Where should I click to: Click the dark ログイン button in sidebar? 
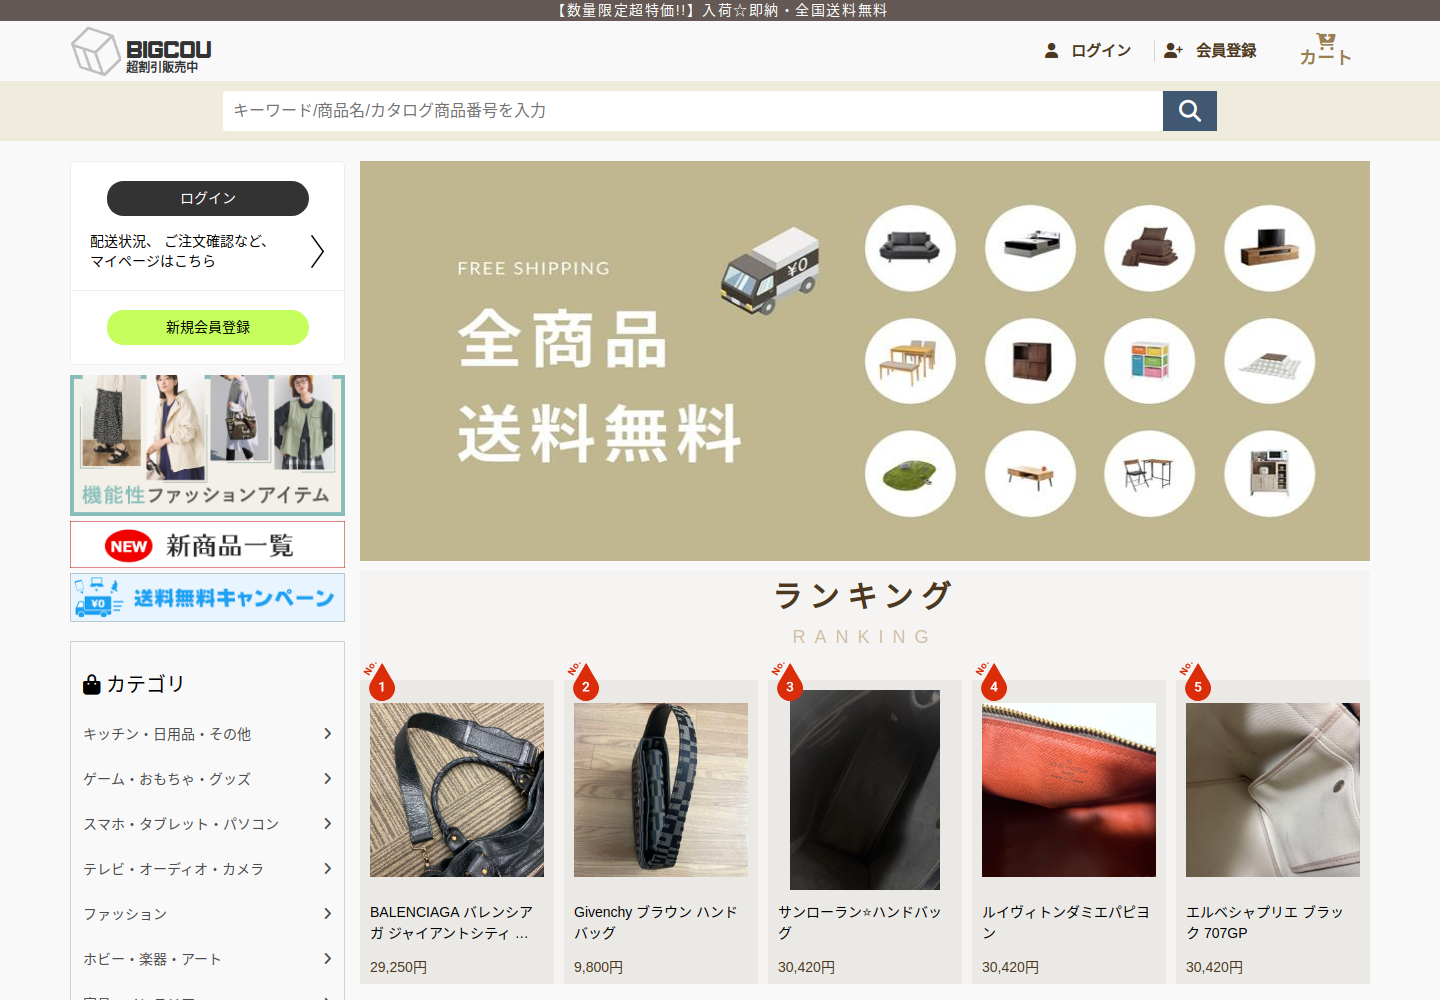208,198
